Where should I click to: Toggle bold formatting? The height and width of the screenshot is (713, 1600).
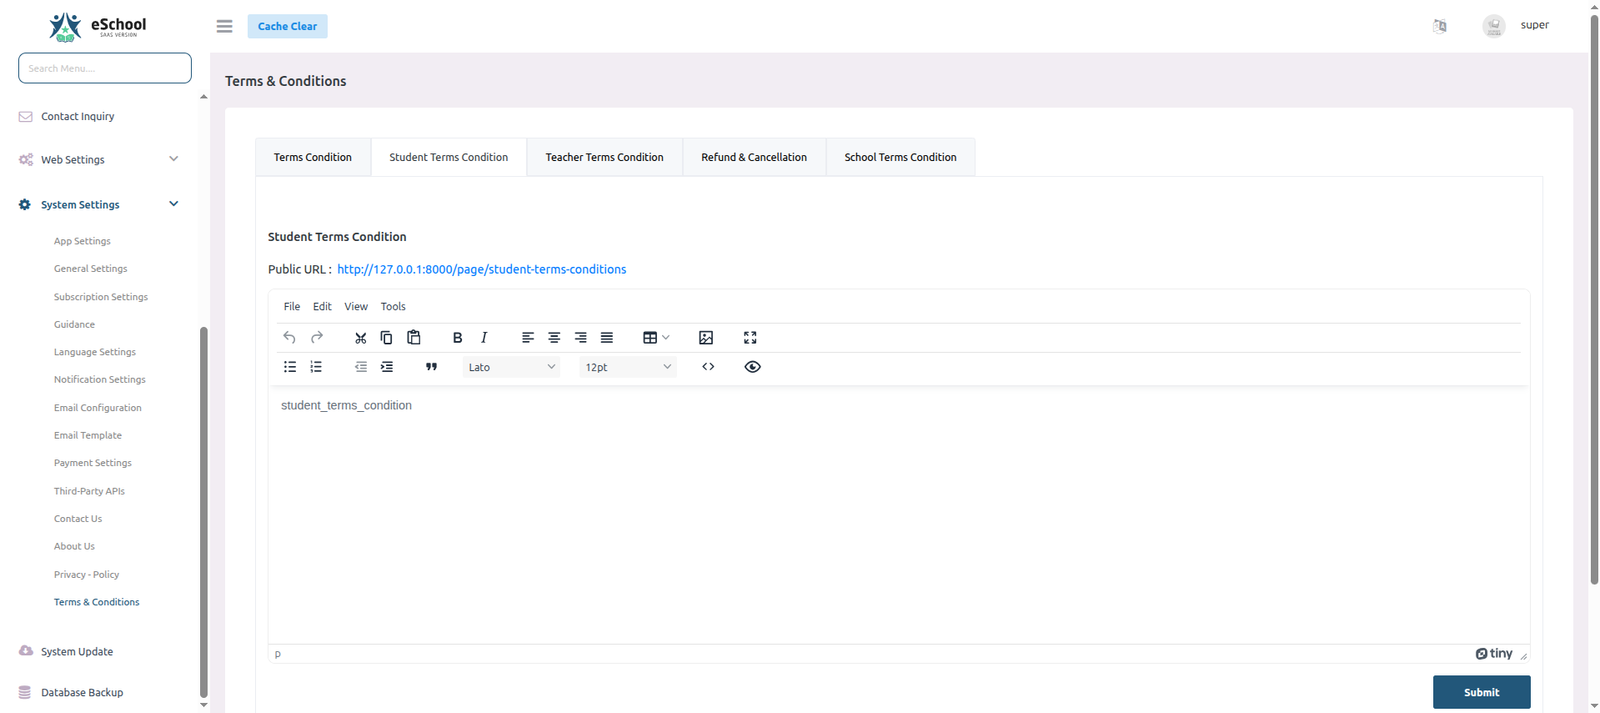[x=457, y=338]
